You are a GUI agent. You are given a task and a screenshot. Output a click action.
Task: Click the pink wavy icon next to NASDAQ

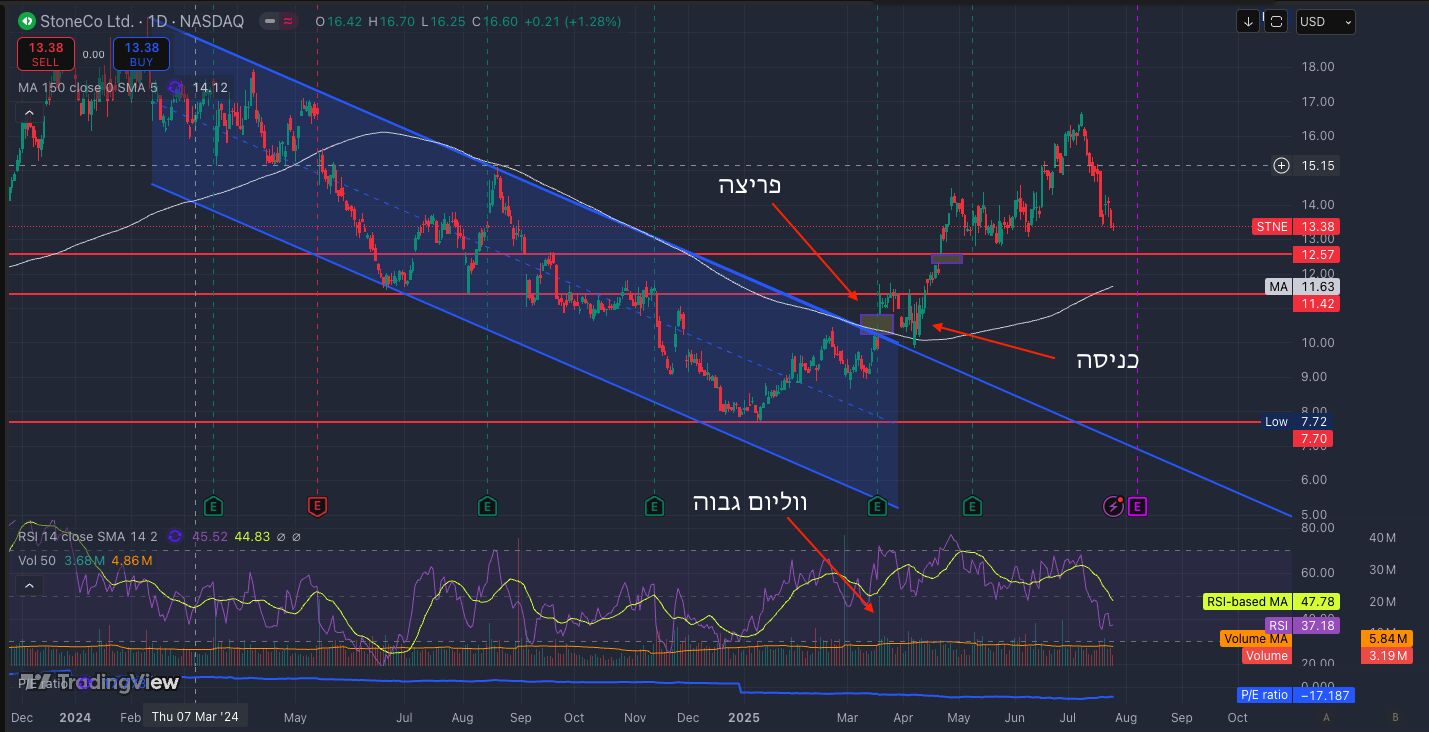pyautogui.click(x=289, y=21)
